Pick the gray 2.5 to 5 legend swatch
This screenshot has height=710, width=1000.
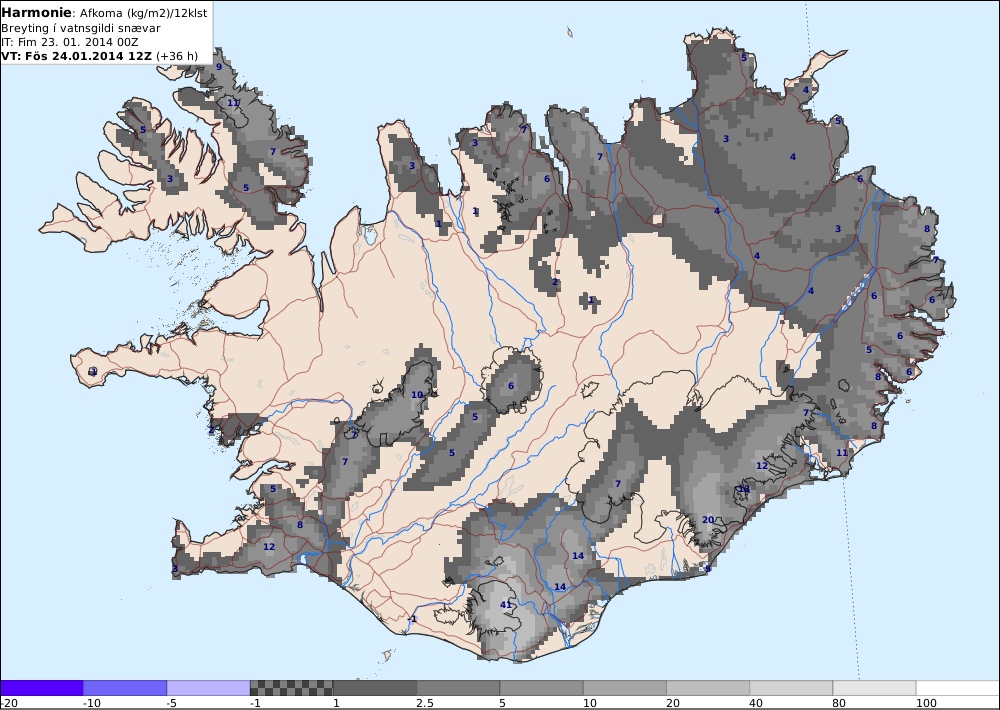pos(458,688)
